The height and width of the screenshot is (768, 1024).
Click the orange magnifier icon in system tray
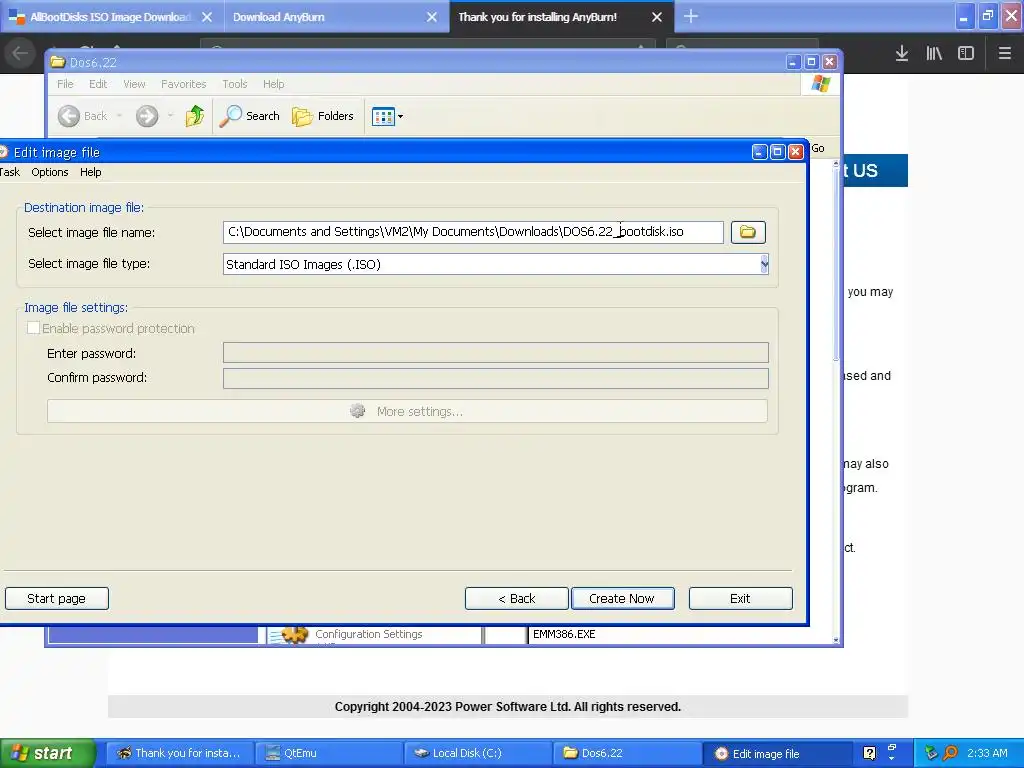[x=950, y=753]
